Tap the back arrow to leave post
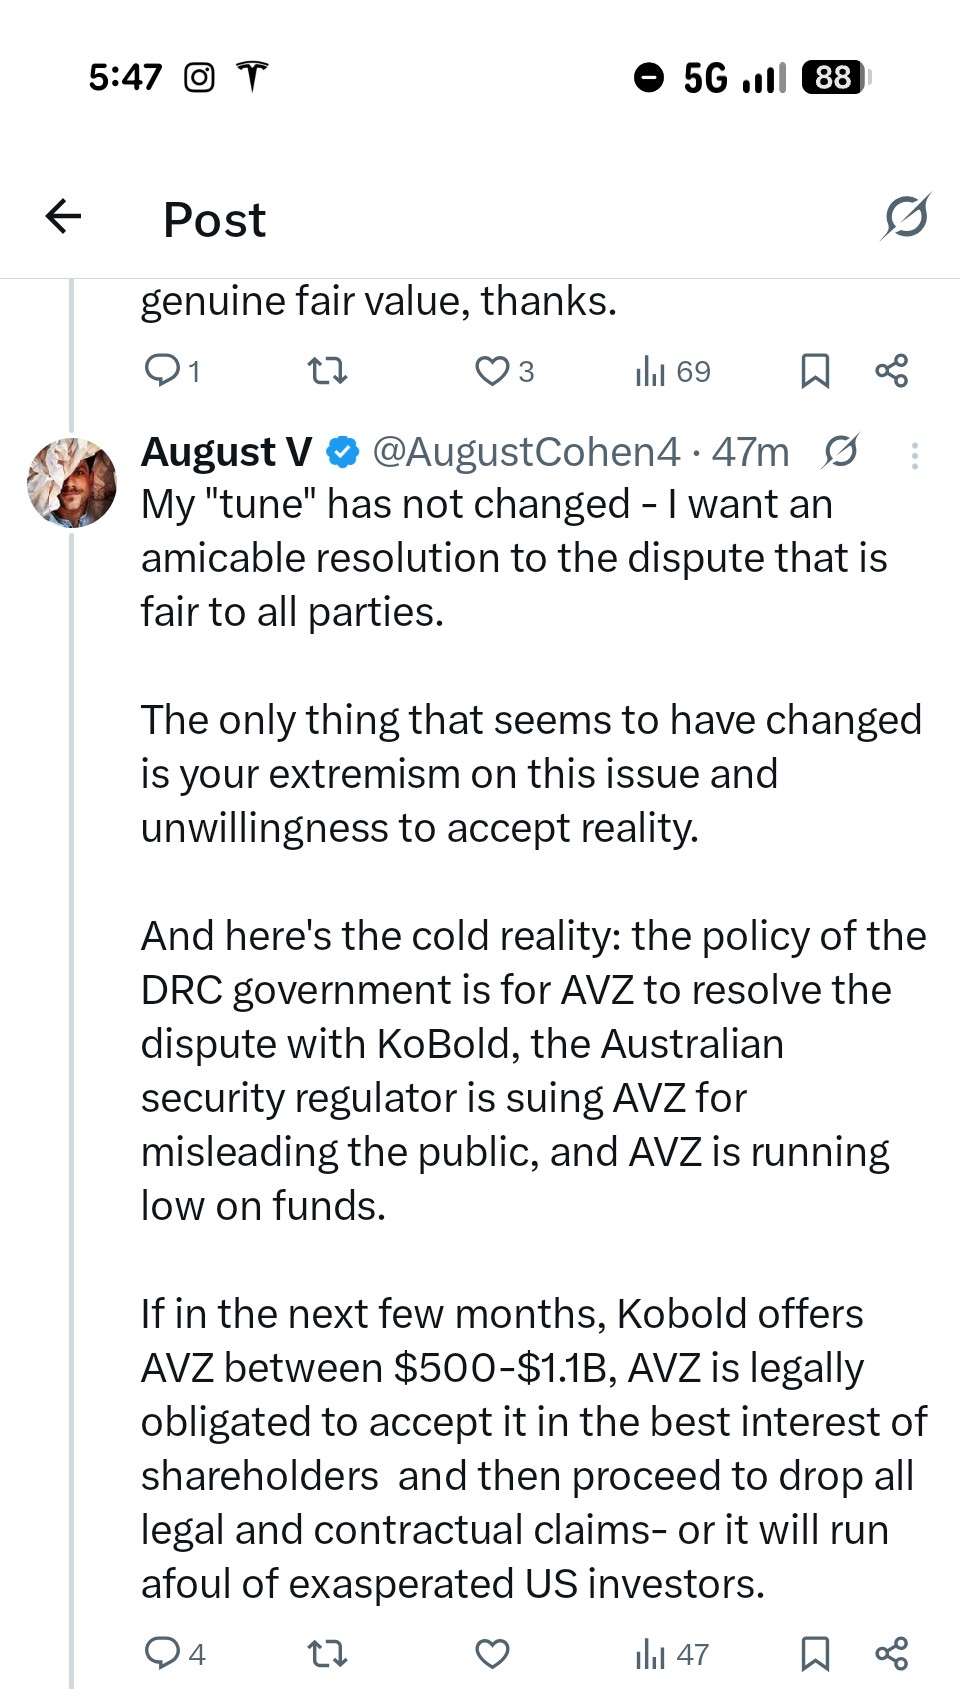Screen dimensions: 960x1689 click(63, 216)
